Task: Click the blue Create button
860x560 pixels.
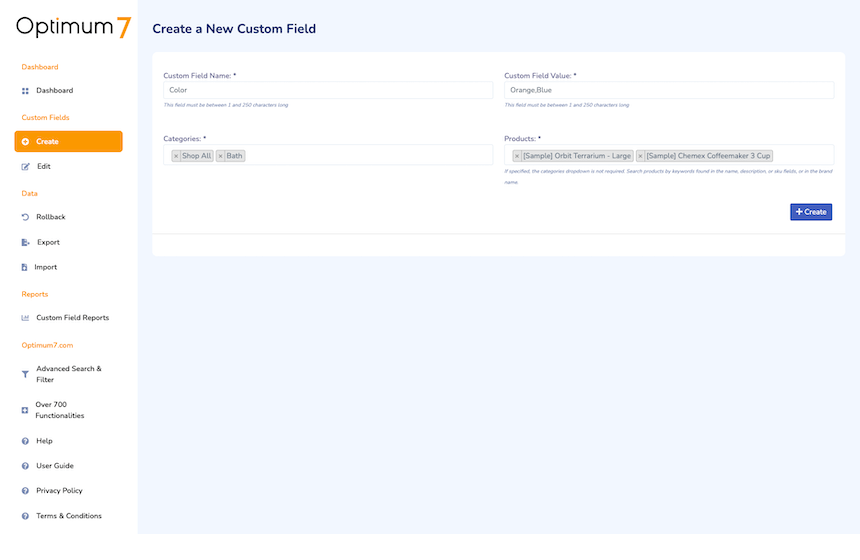Action: pyautogui.click(x=811, y=212)
